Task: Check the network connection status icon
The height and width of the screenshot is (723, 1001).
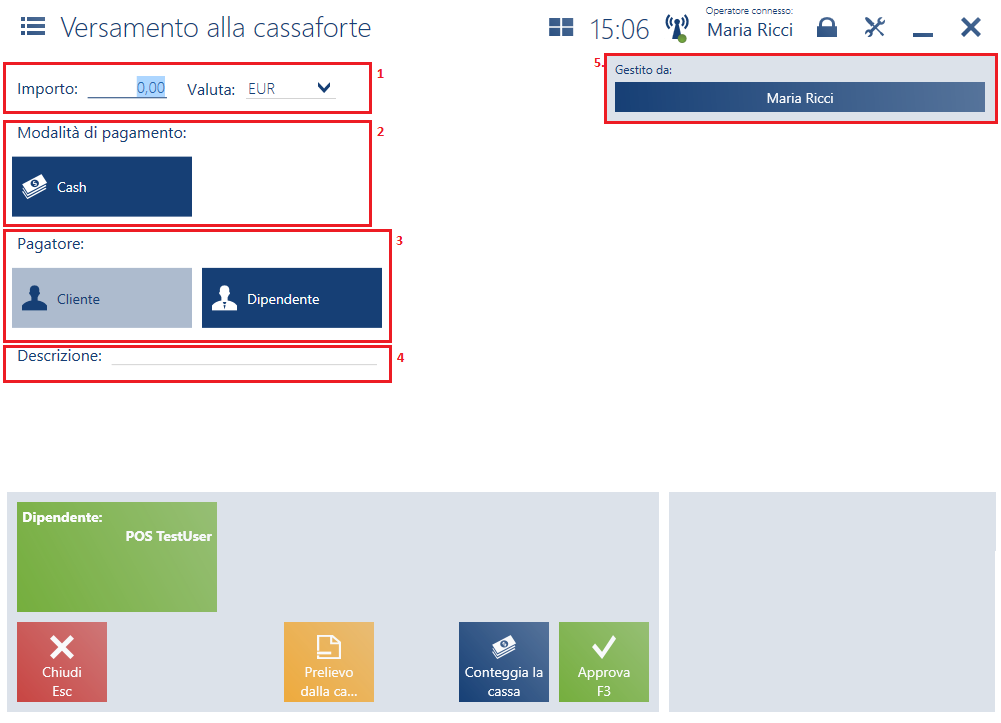Action: coord(677,28)
